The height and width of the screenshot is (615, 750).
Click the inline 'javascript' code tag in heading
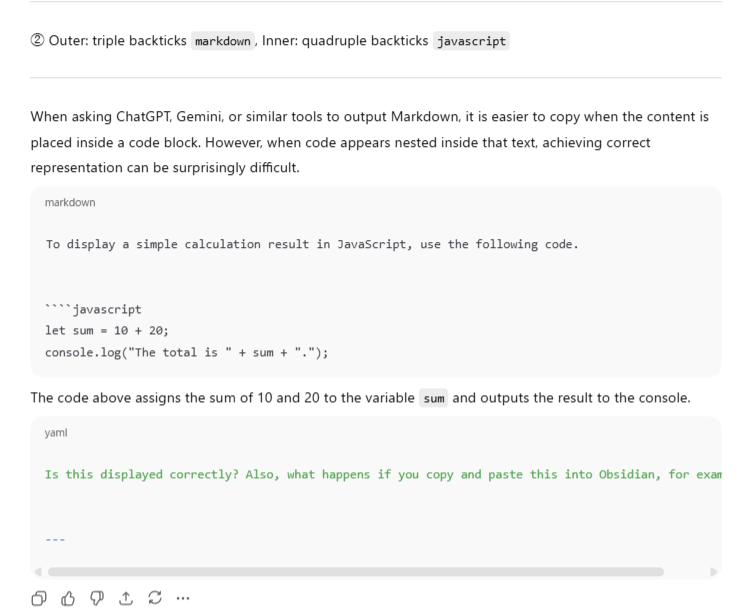pos(471,41)
